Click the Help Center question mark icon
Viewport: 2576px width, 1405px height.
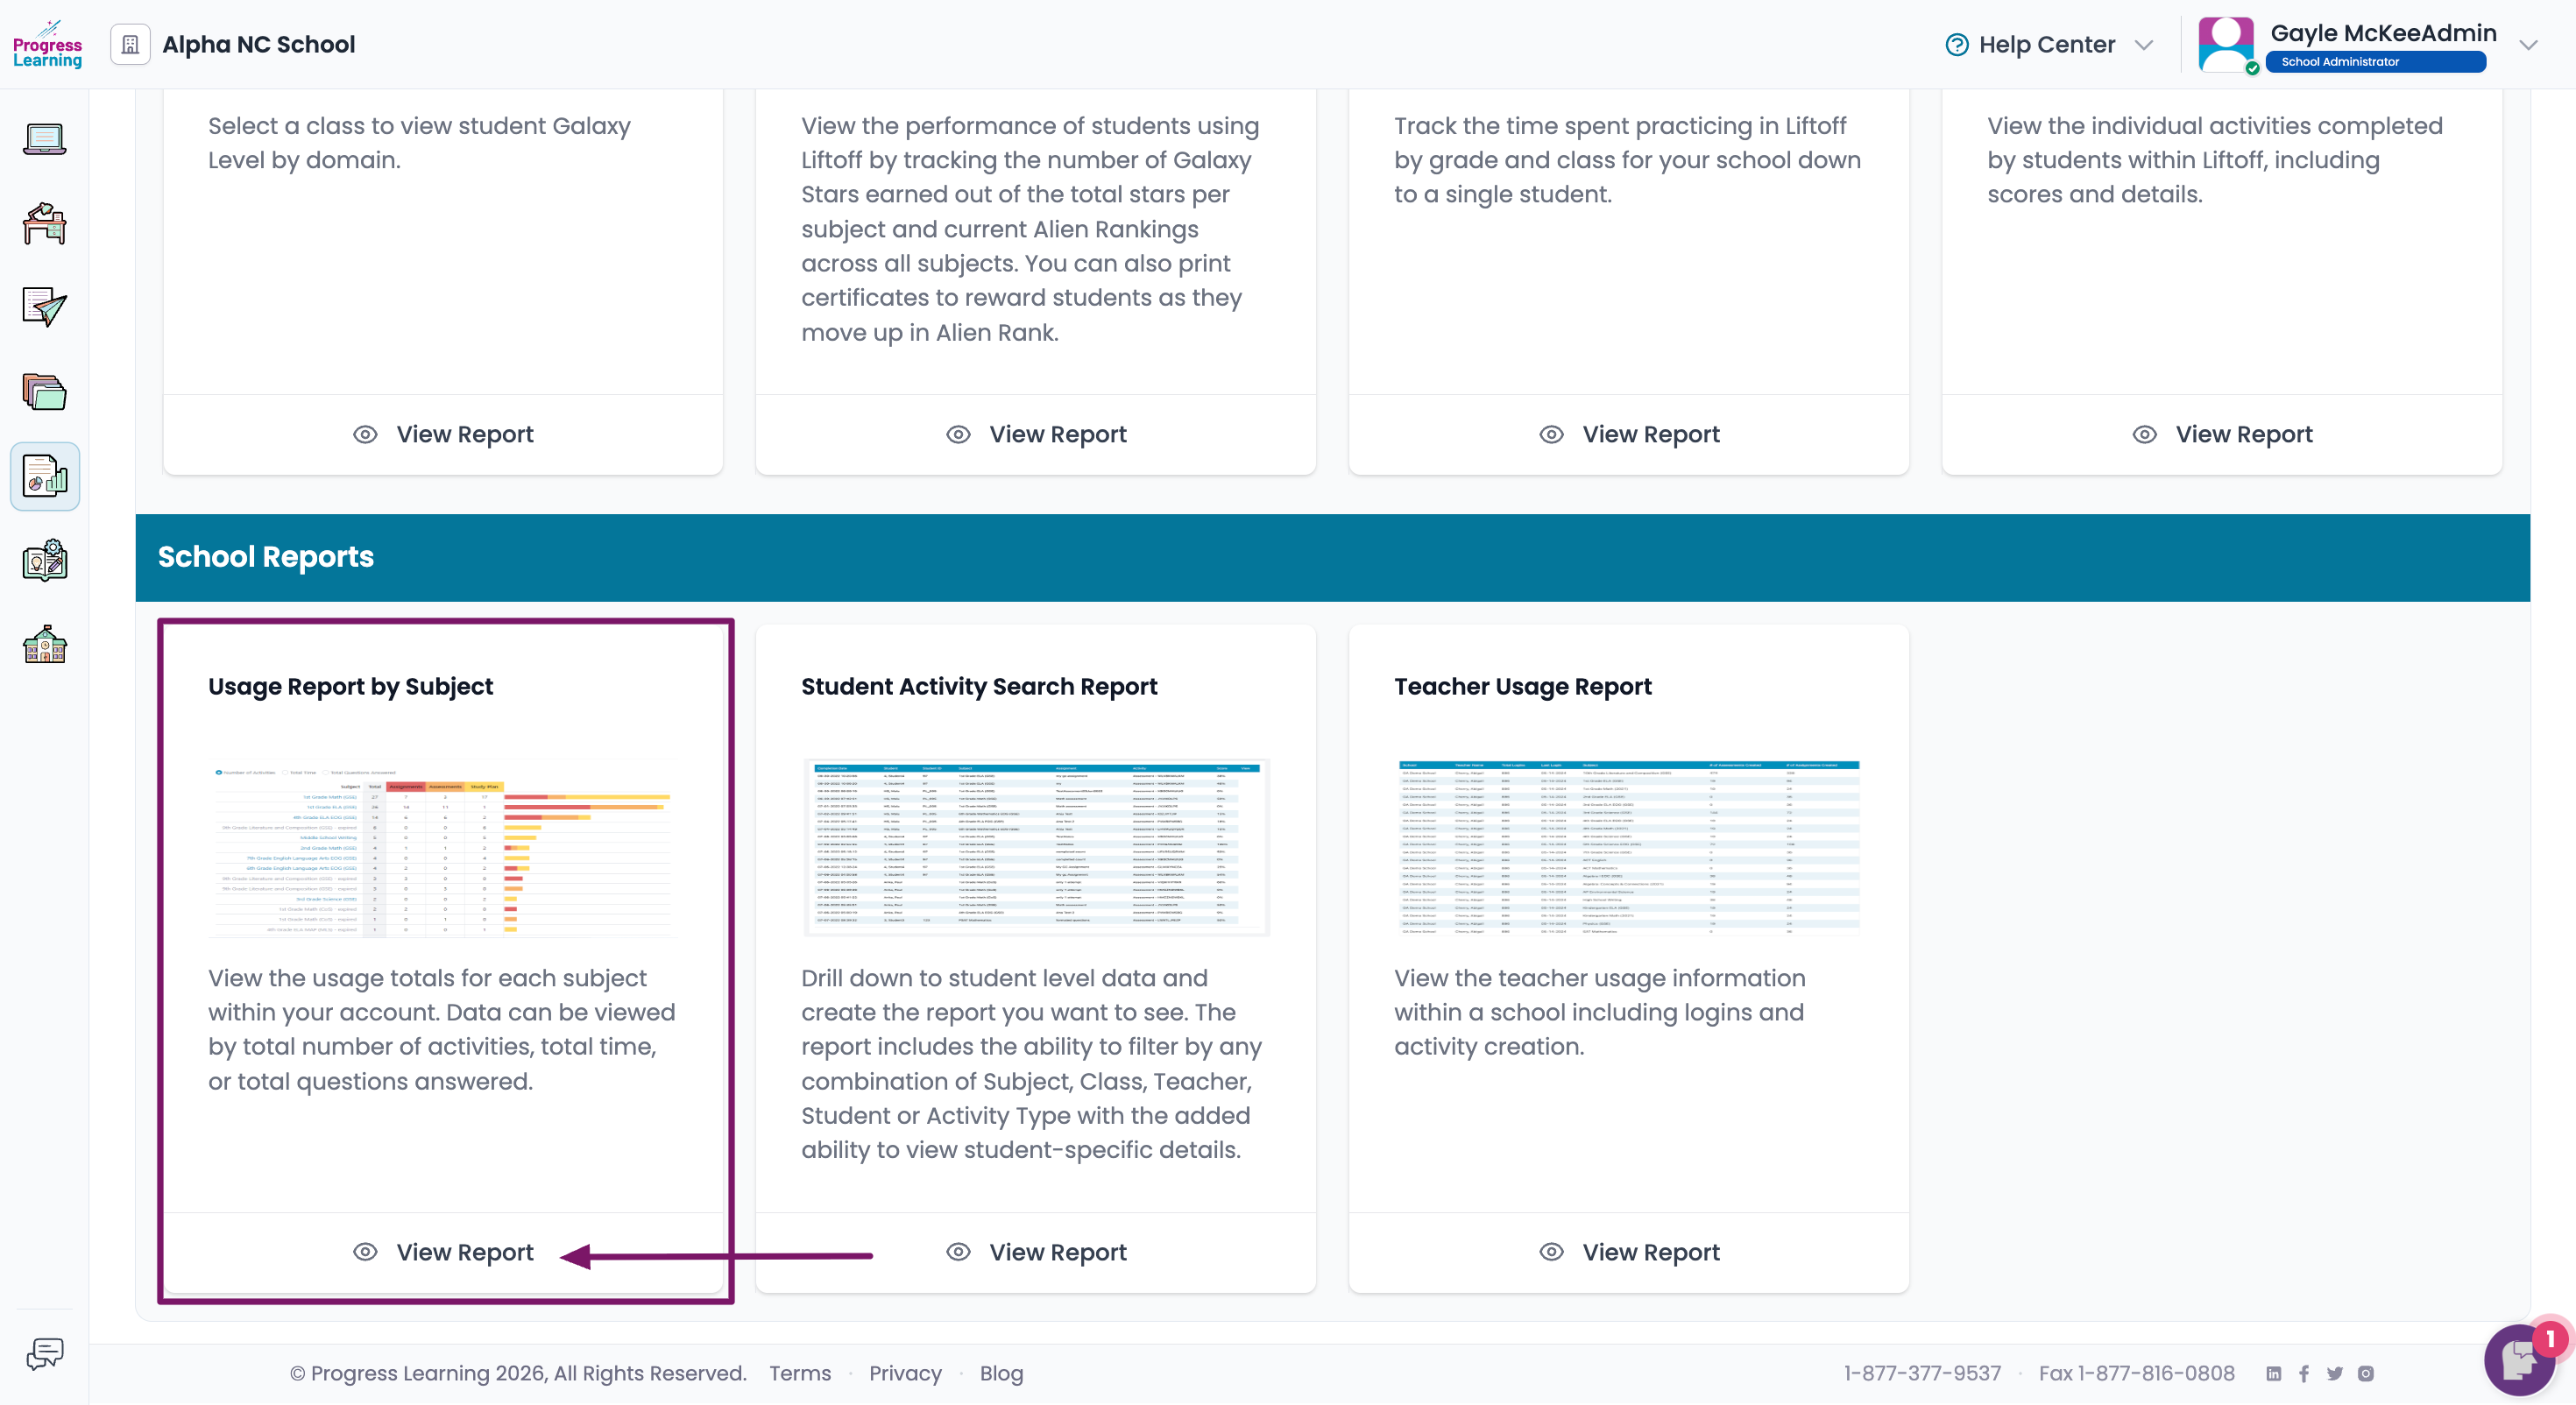[1956, 45]
